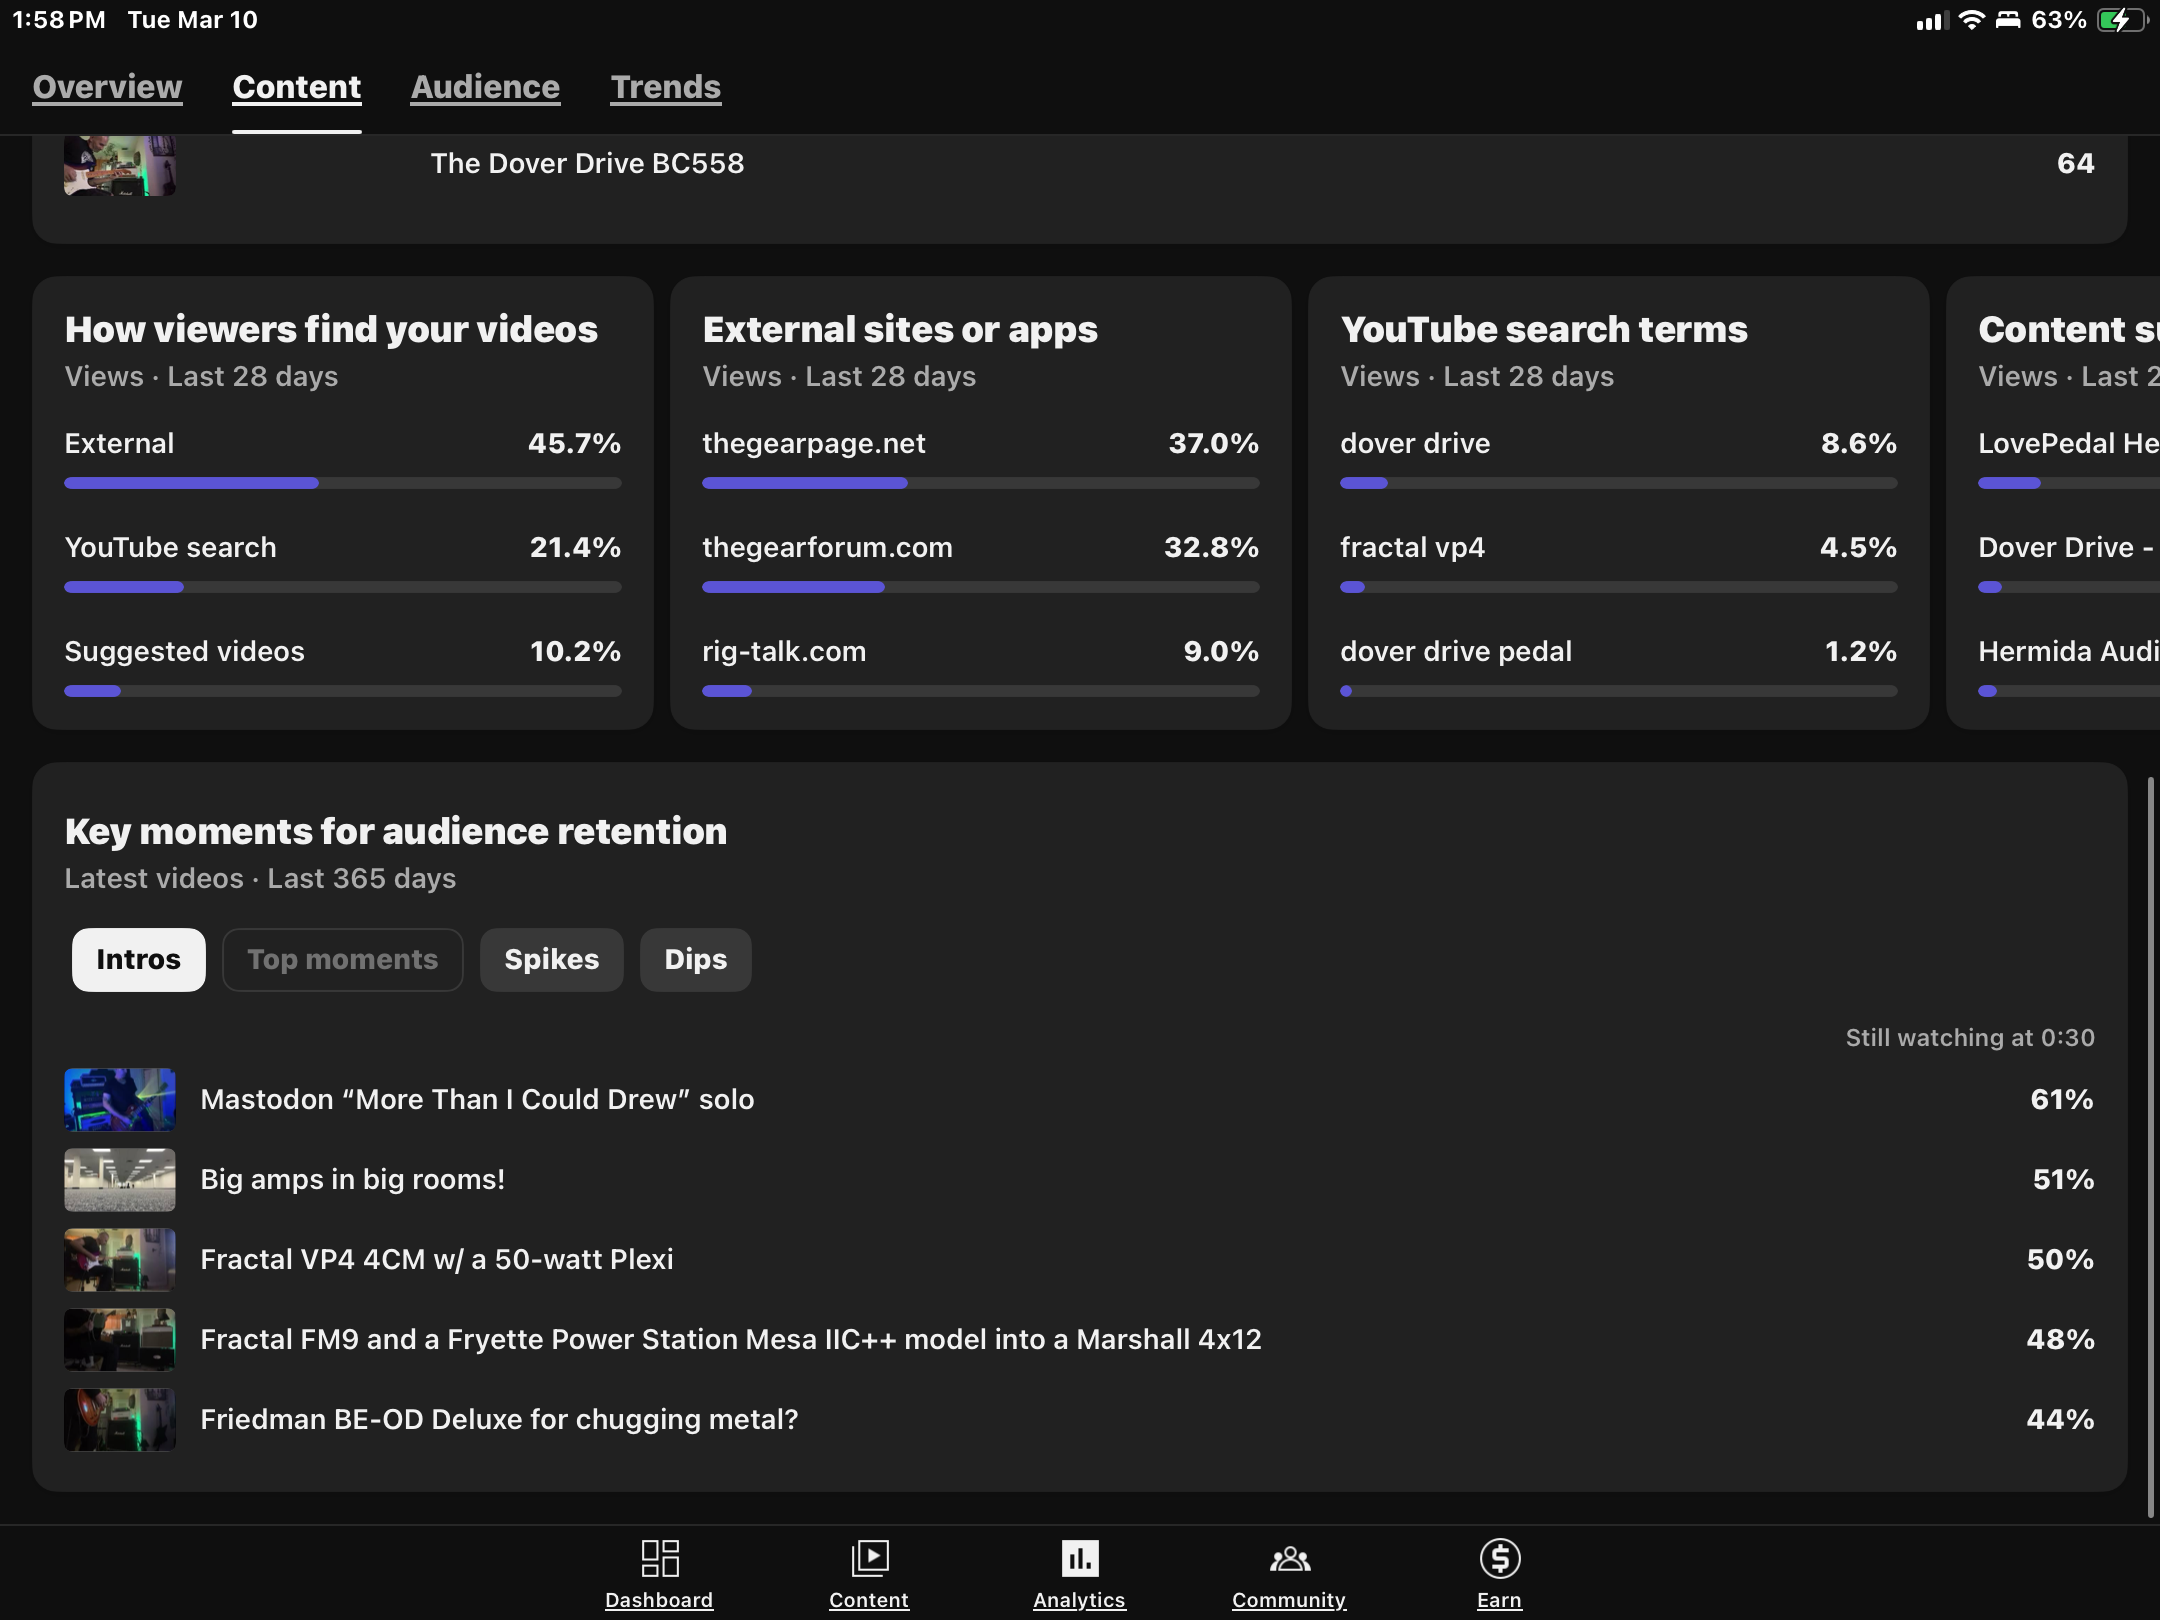
Task: Expand the External sites or apps card
Action: click(x=899, y=329)
